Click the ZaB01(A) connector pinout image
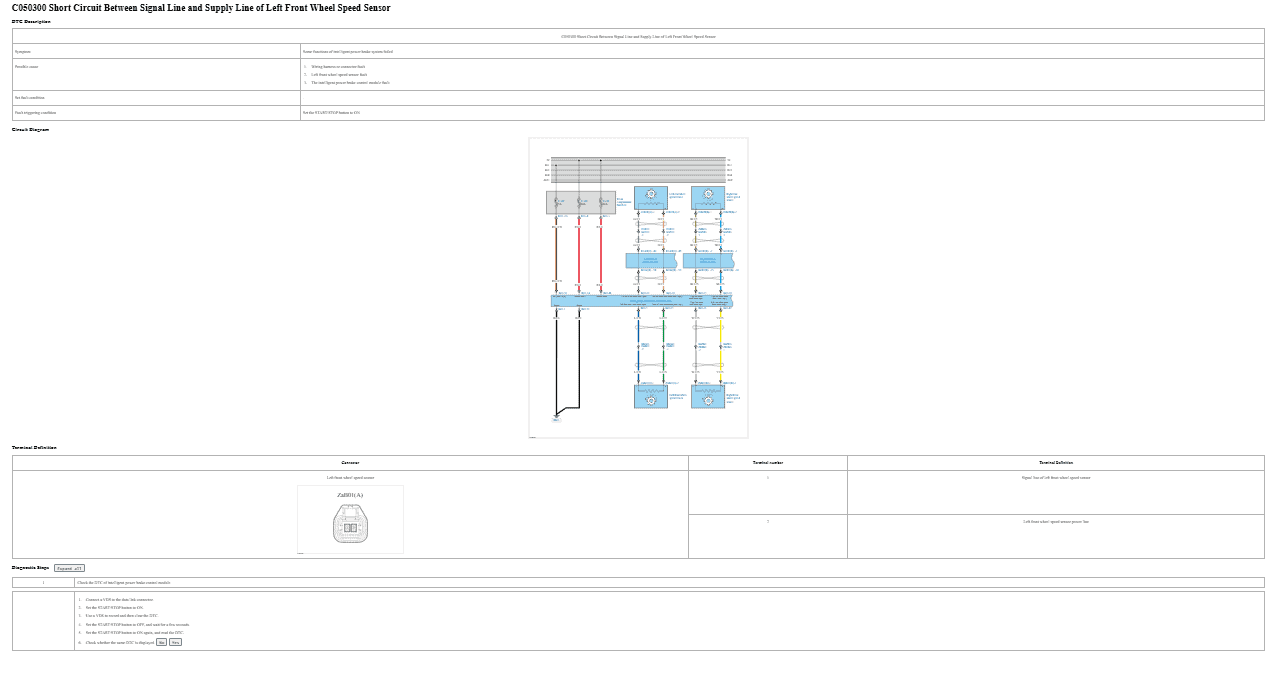This screenshot has height=695, width=1273. pos(350,519)
